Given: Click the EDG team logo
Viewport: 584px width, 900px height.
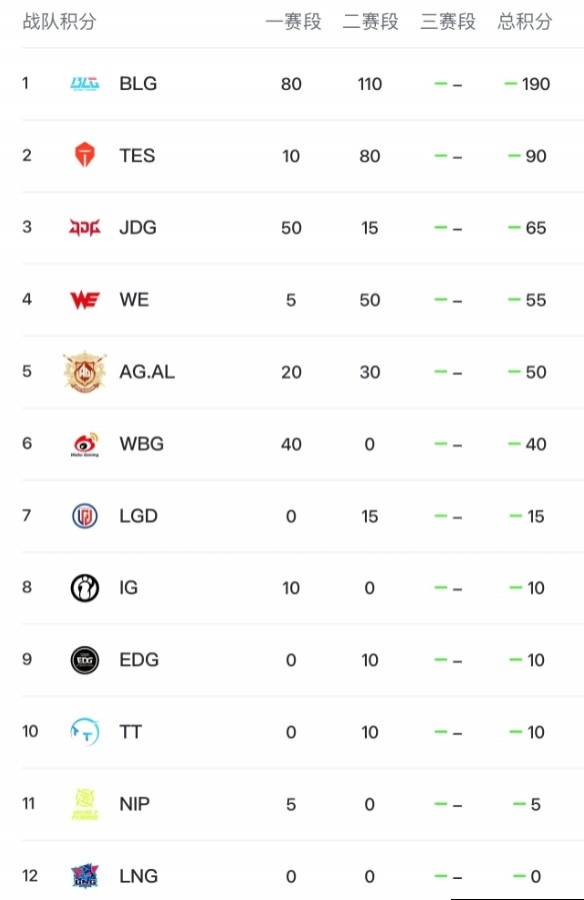Looking at the screenshot, I should (84, 660).
